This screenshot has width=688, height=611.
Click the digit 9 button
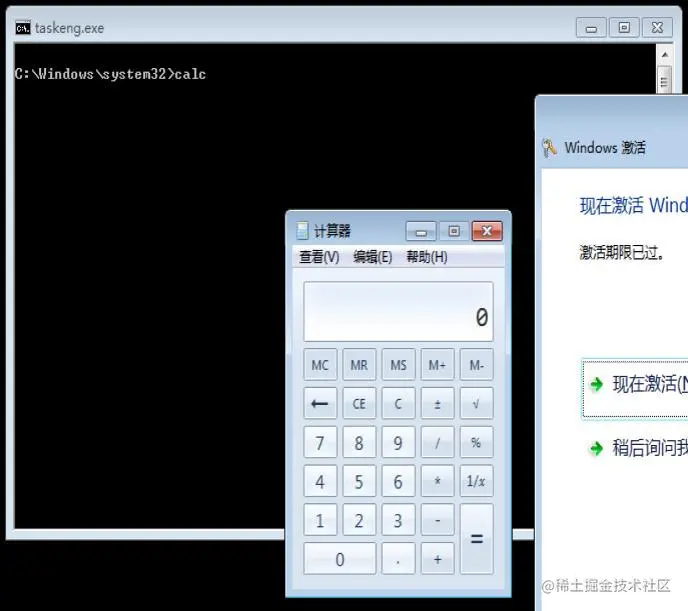(398, 442)
